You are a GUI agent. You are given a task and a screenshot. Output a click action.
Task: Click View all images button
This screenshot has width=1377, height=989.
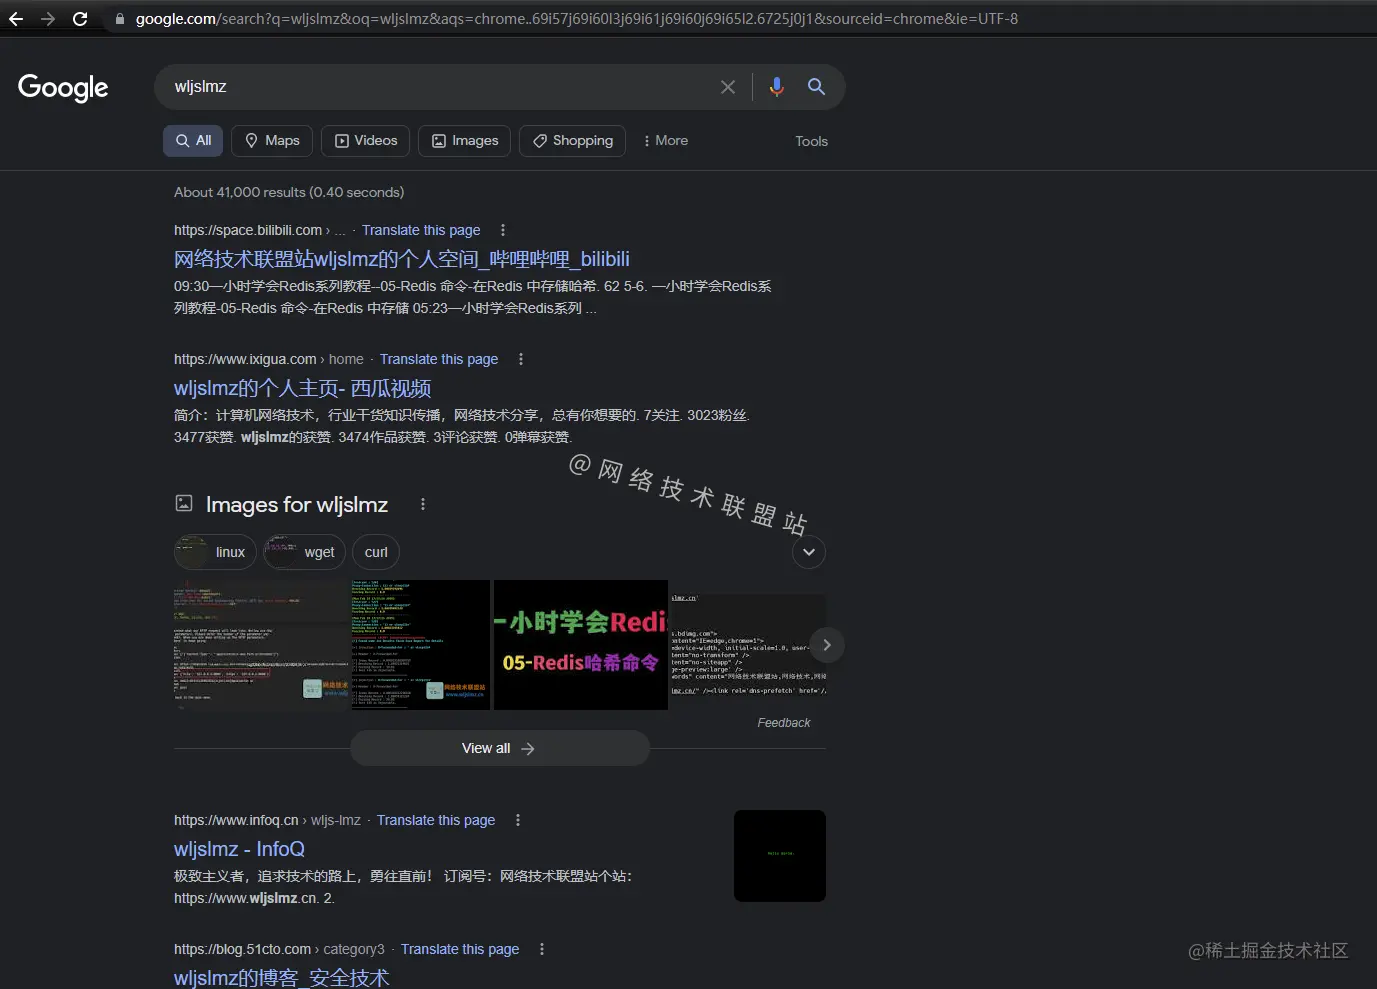coord(500,748)
